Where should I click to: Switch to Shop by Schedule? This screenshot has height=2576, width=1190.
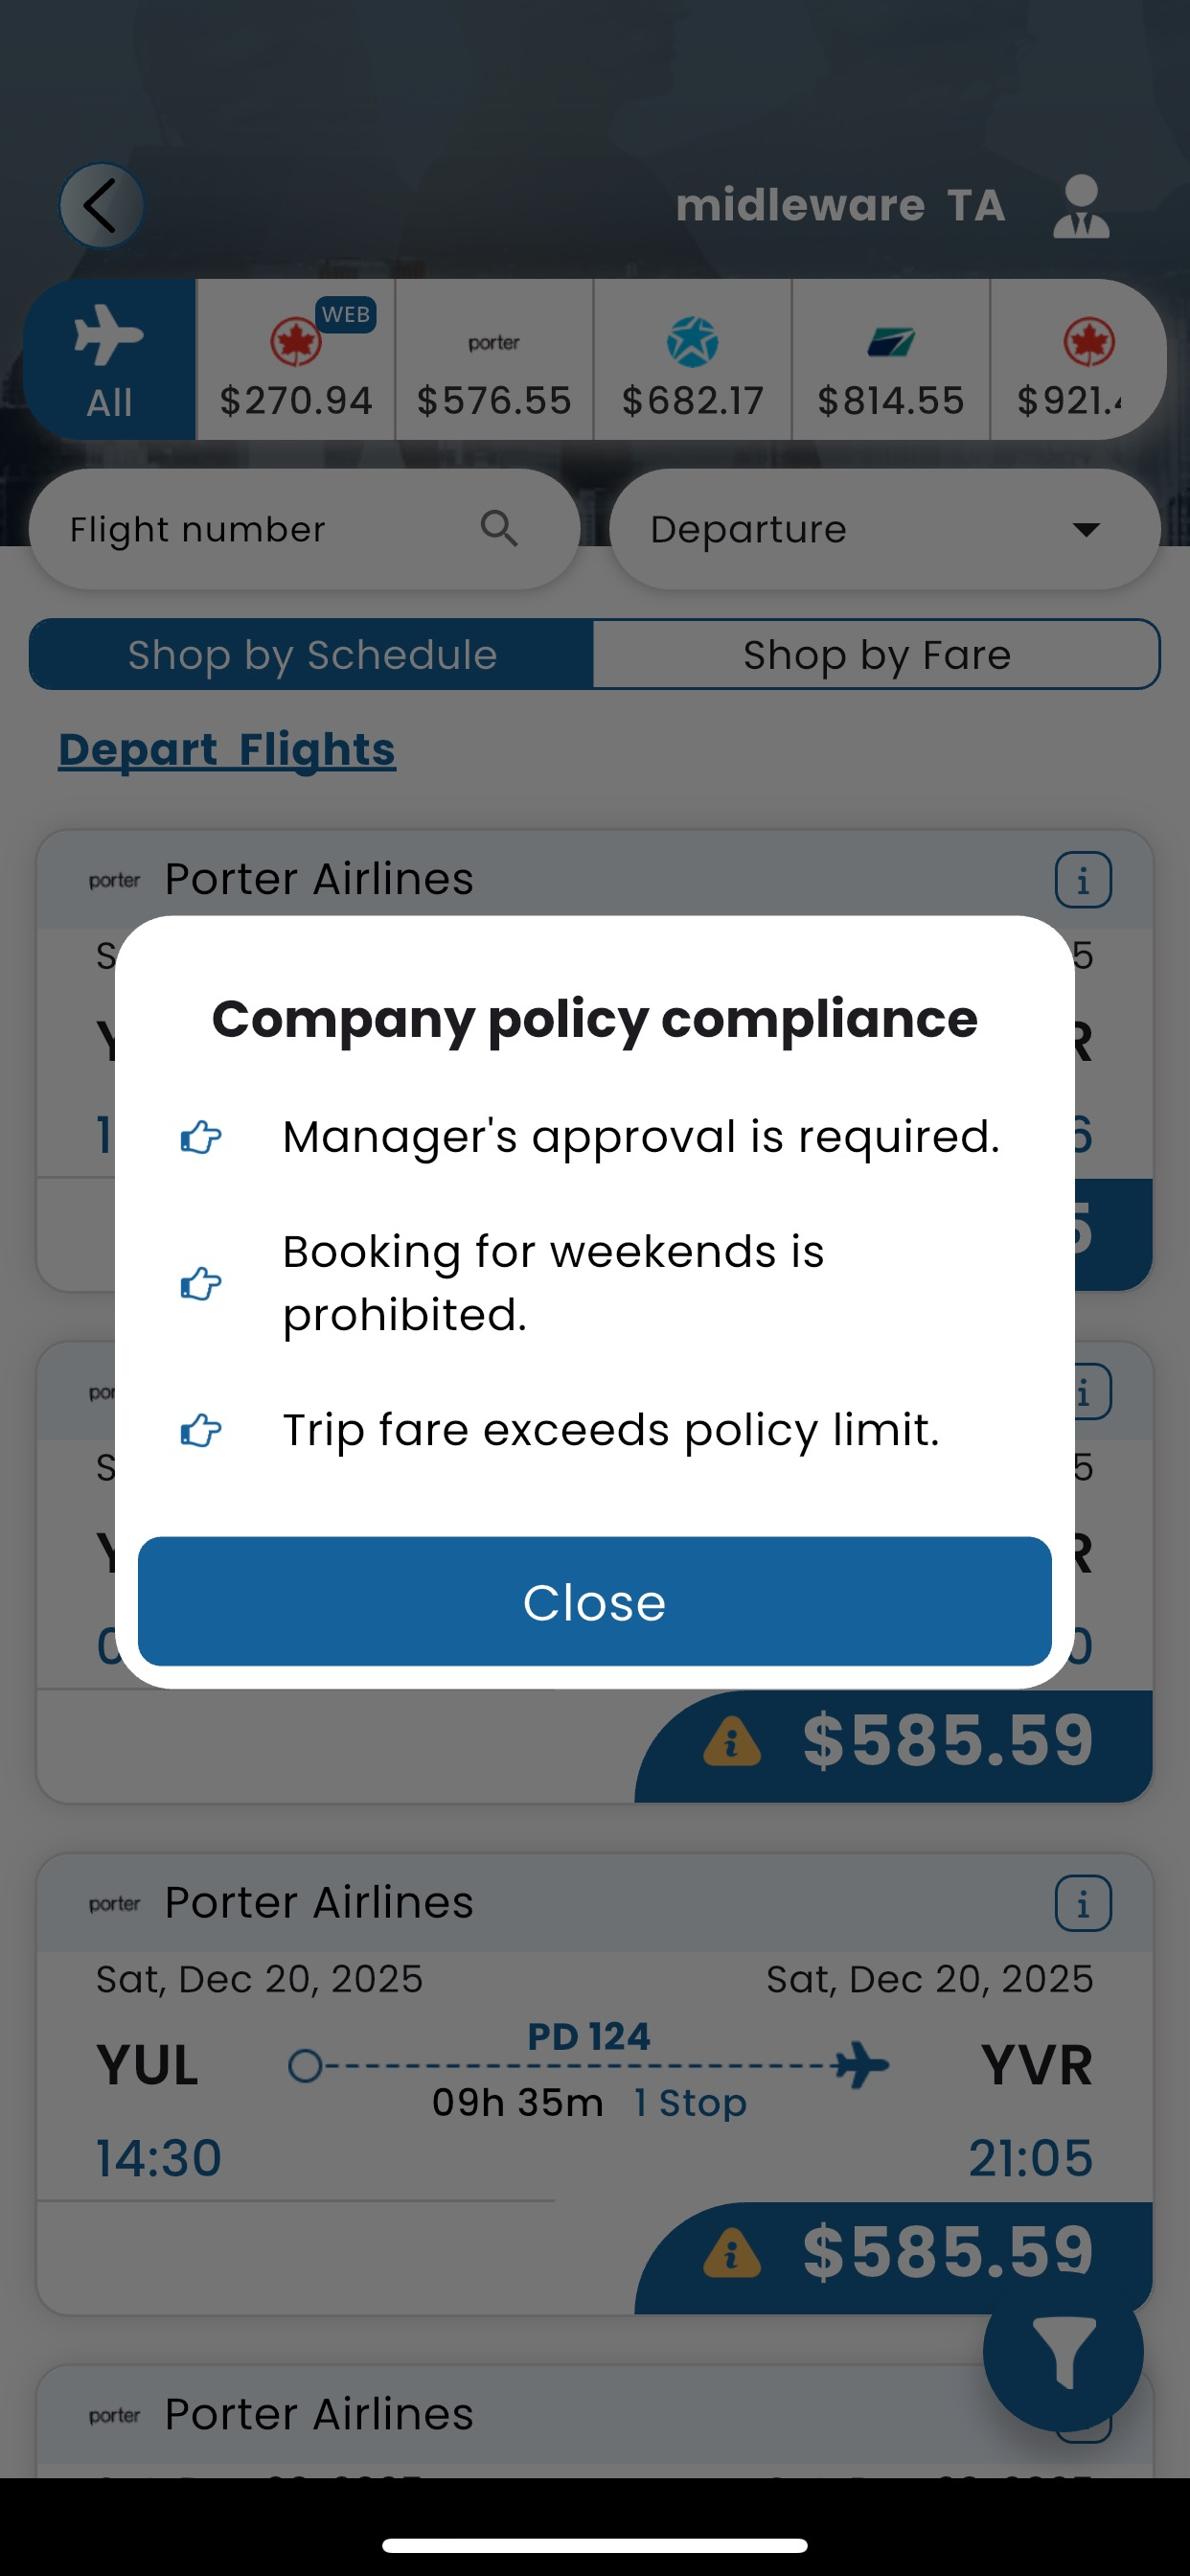pos(311,655)
